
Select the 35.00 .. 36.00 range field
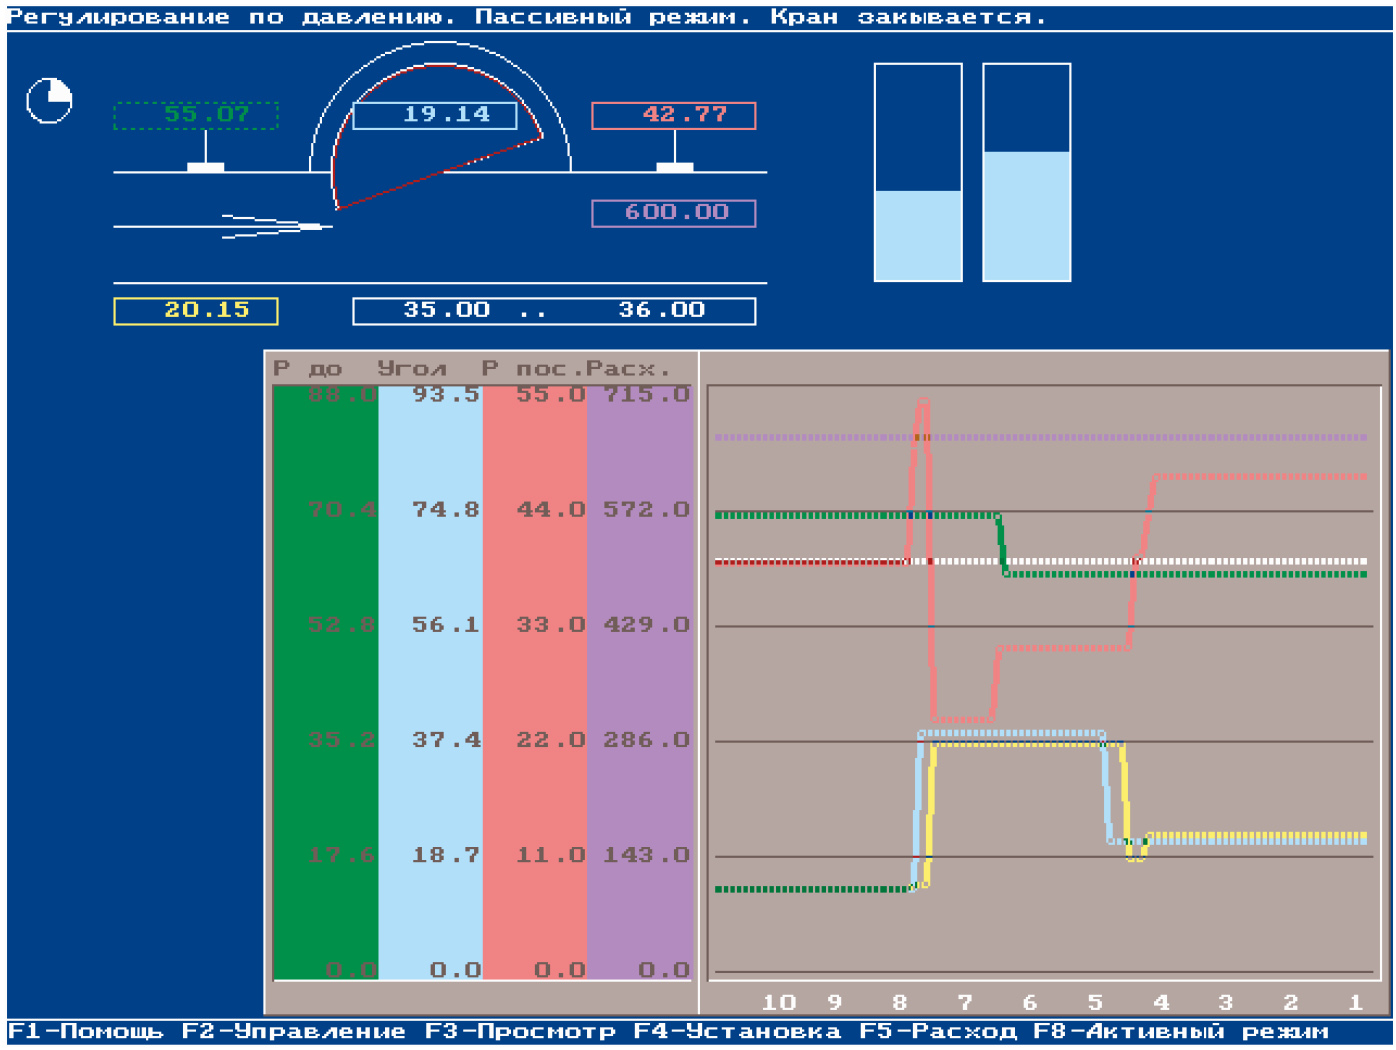tap(554, 311)
